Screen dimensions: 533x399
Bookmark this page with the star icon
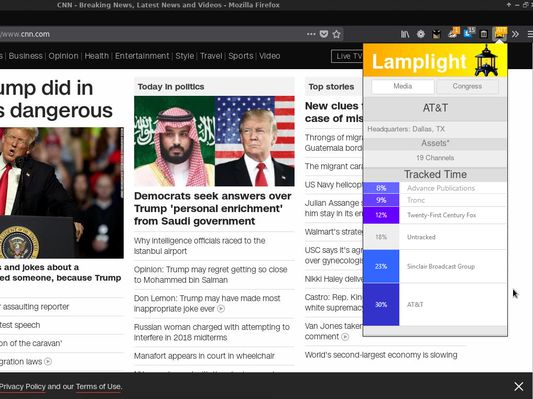337,34
